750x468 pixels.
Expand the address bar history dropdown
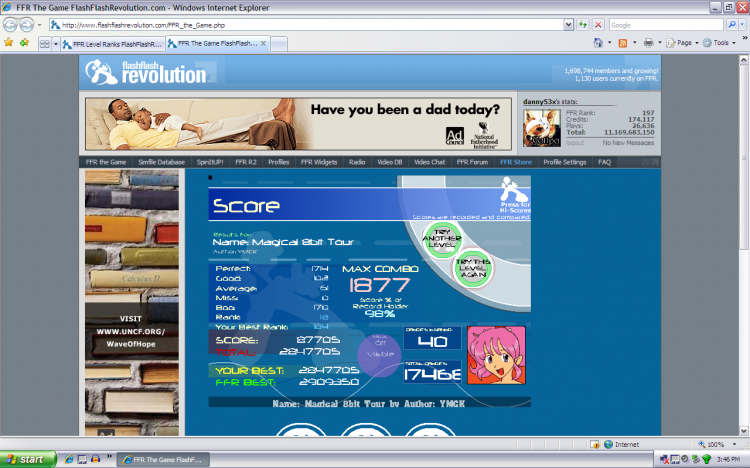coord(568,25)
